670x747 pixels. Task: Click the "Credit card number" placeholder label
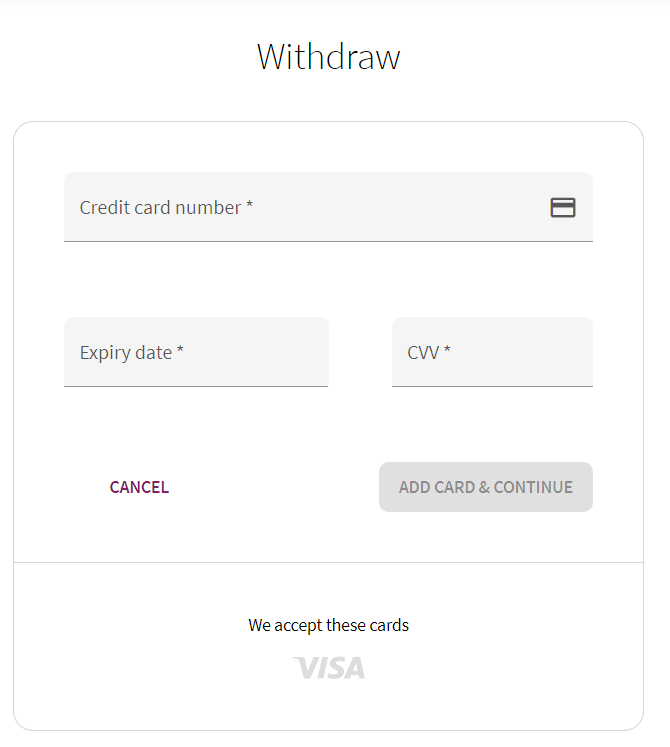coord(161,208)
